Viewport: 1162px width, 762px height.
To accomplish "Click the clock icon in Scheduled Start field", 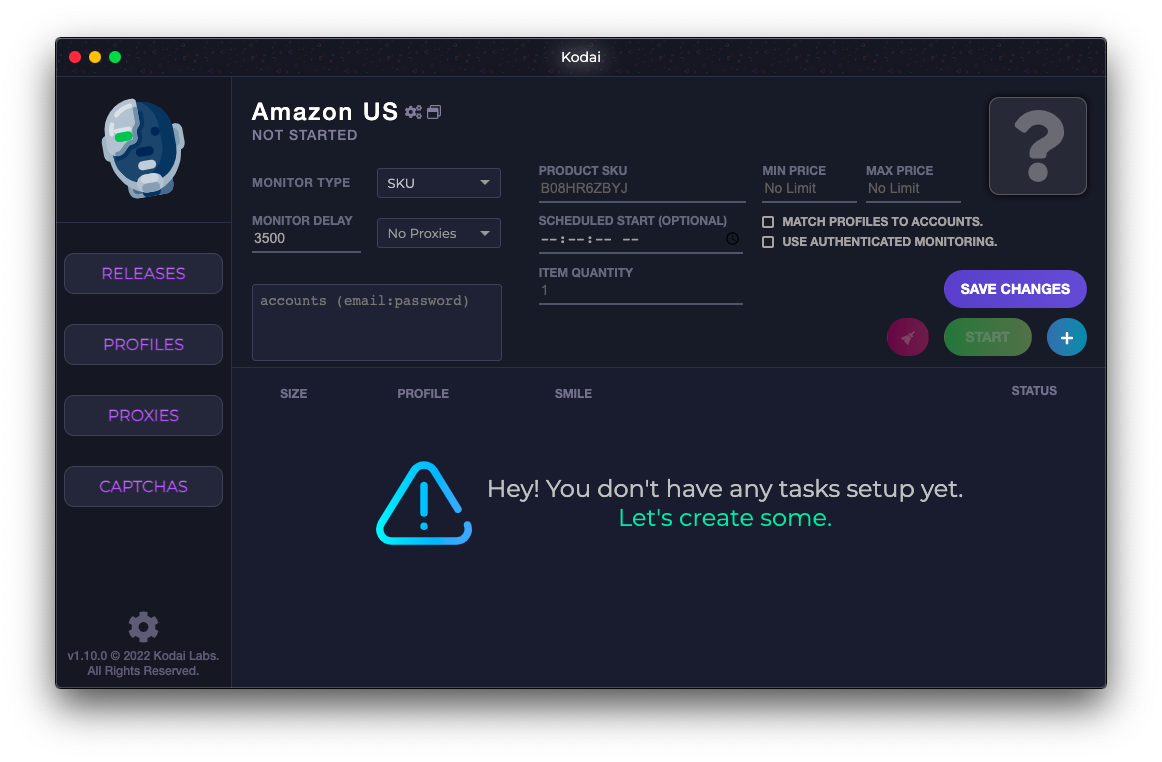I will tap(732, 239).
